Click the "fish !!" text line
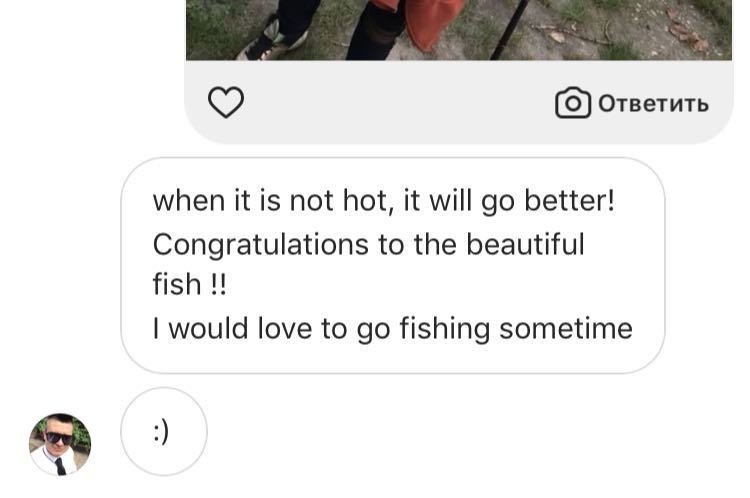The width and height of the screenshot is (750, 498). click(x=189, y=285)
